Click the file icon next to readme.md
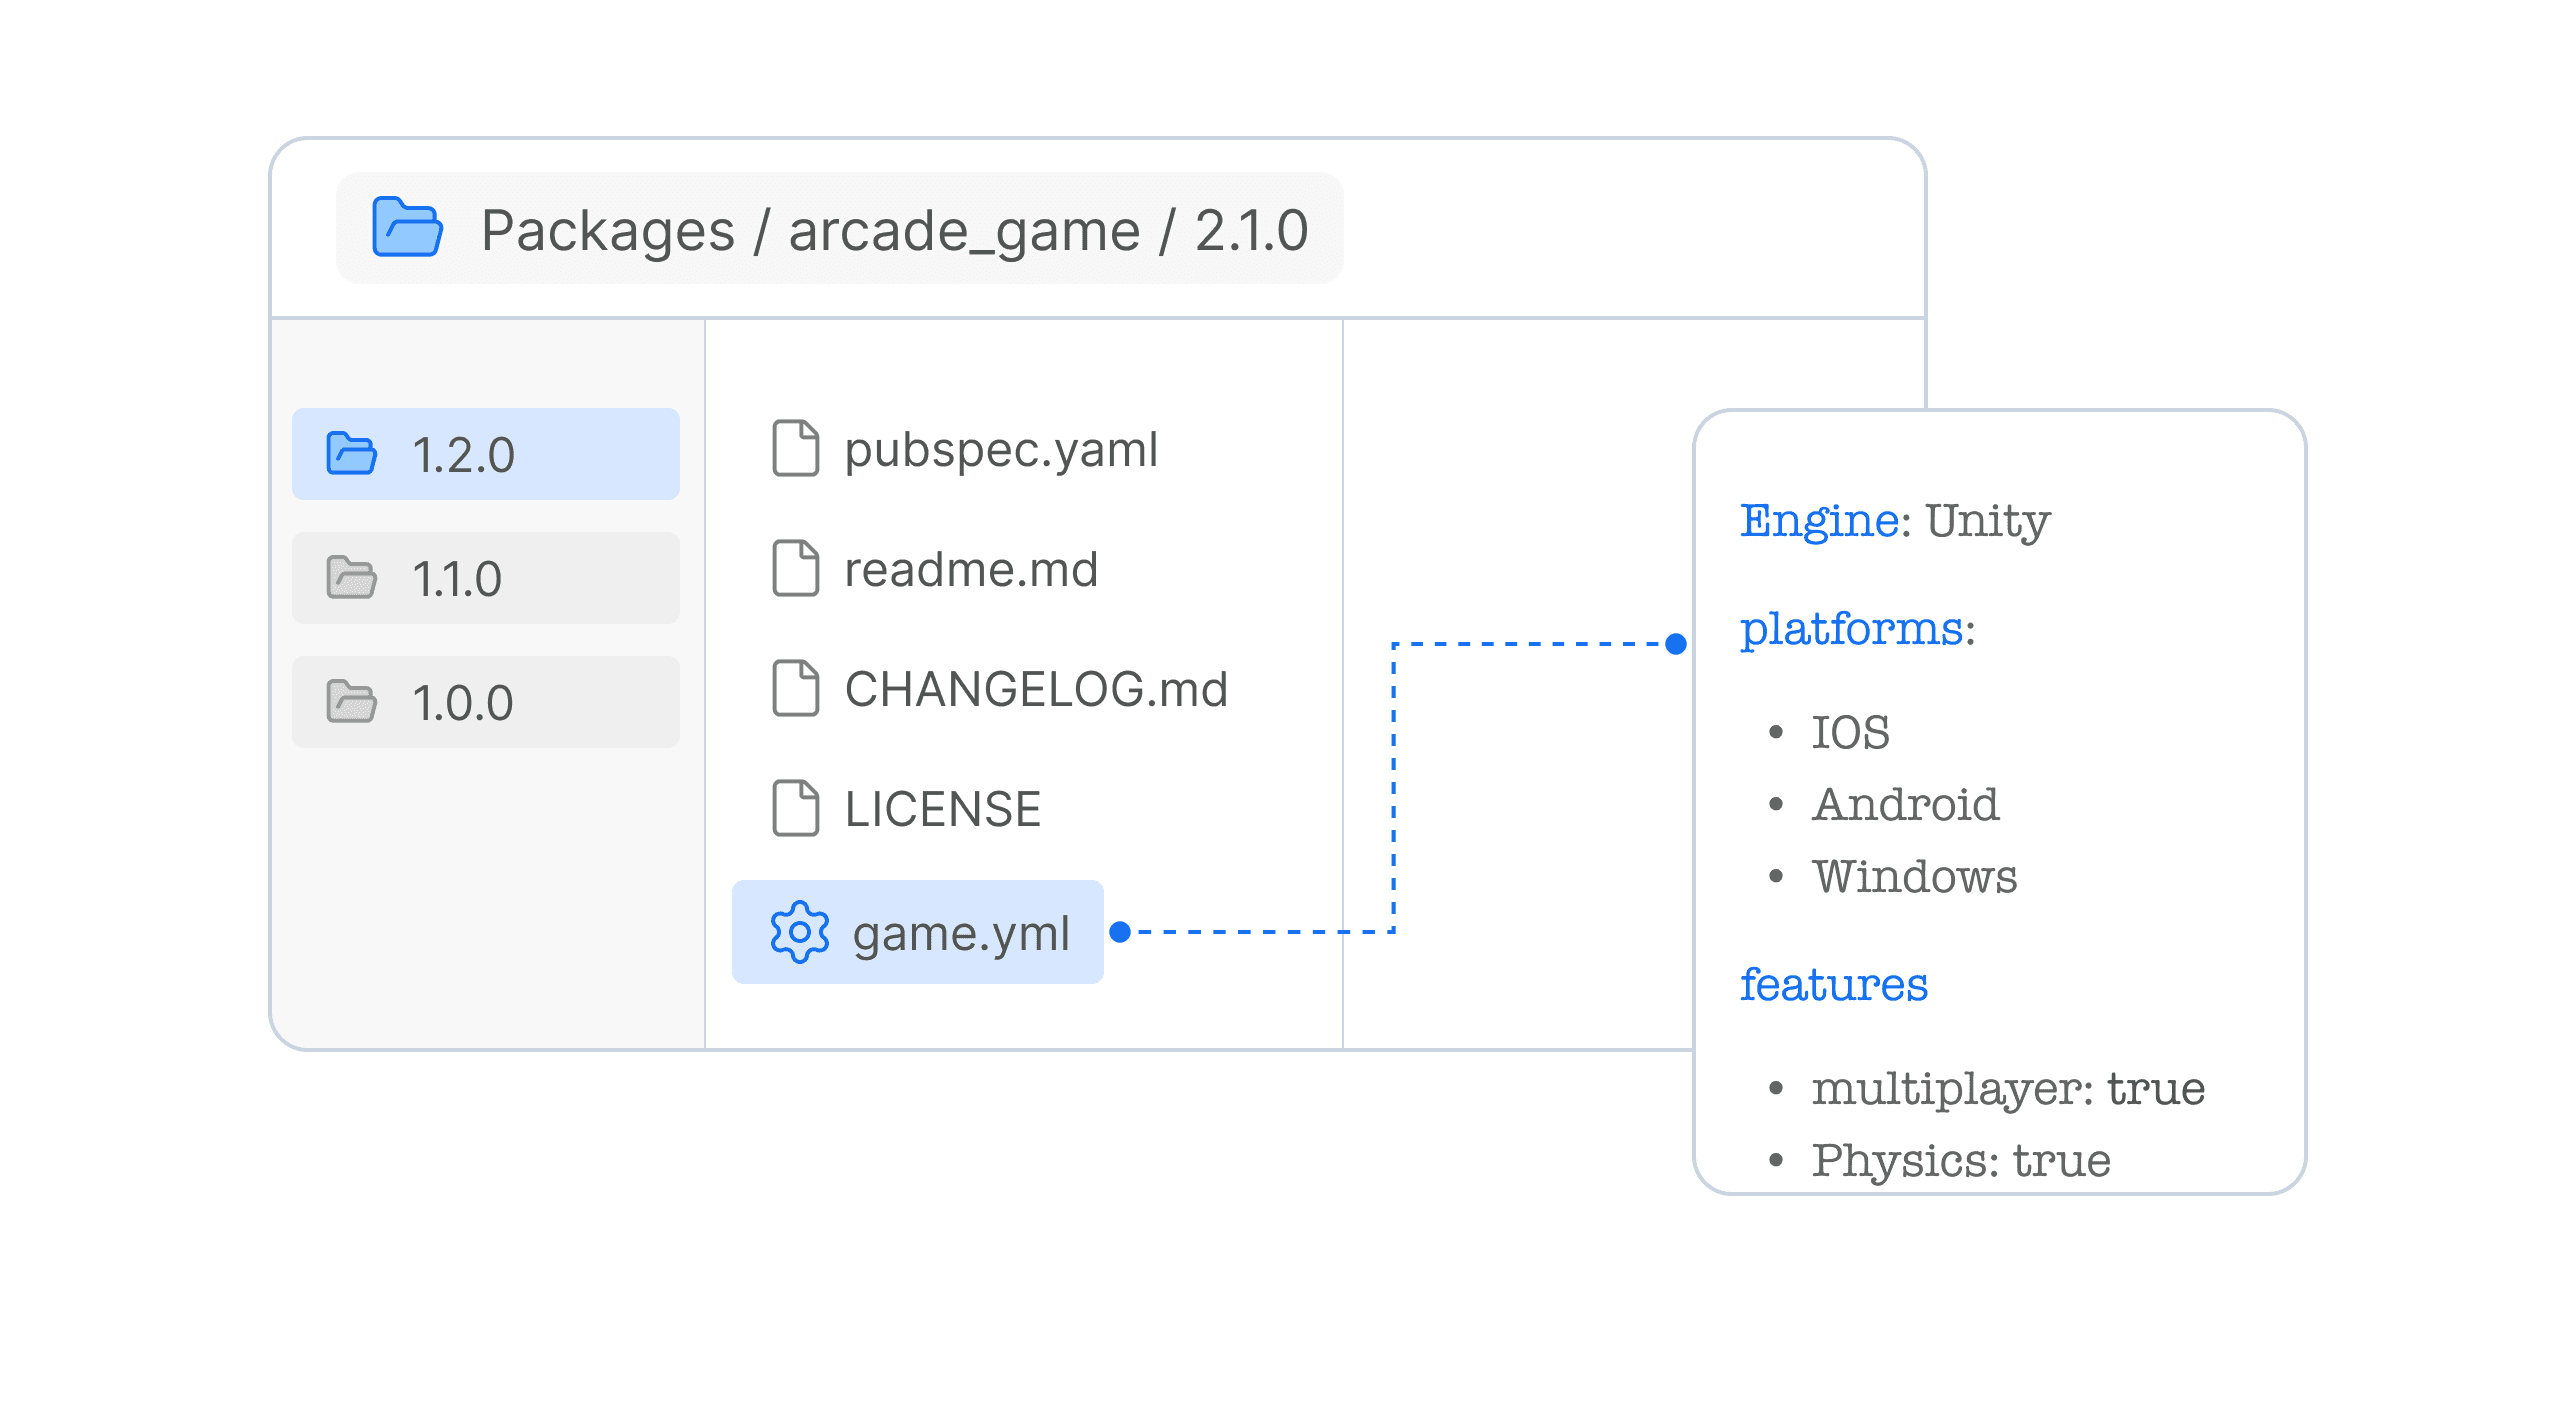Viewport: 2564px width, 1424px height. click(x=795, y=569)
